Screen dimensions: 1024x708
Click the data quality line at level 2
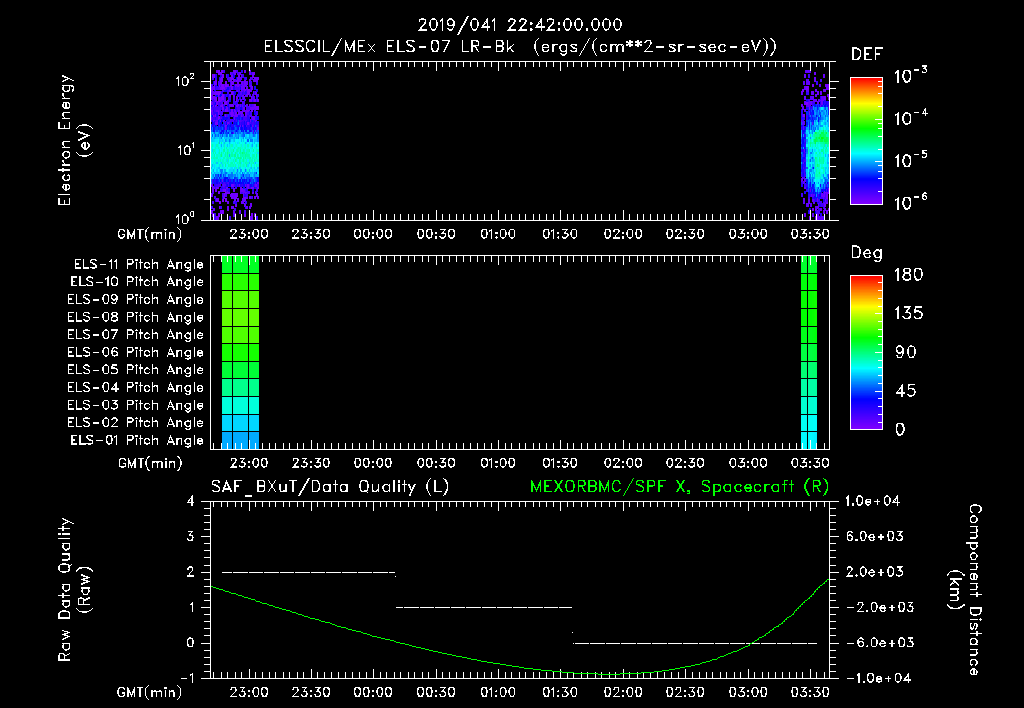pos(309,573)
